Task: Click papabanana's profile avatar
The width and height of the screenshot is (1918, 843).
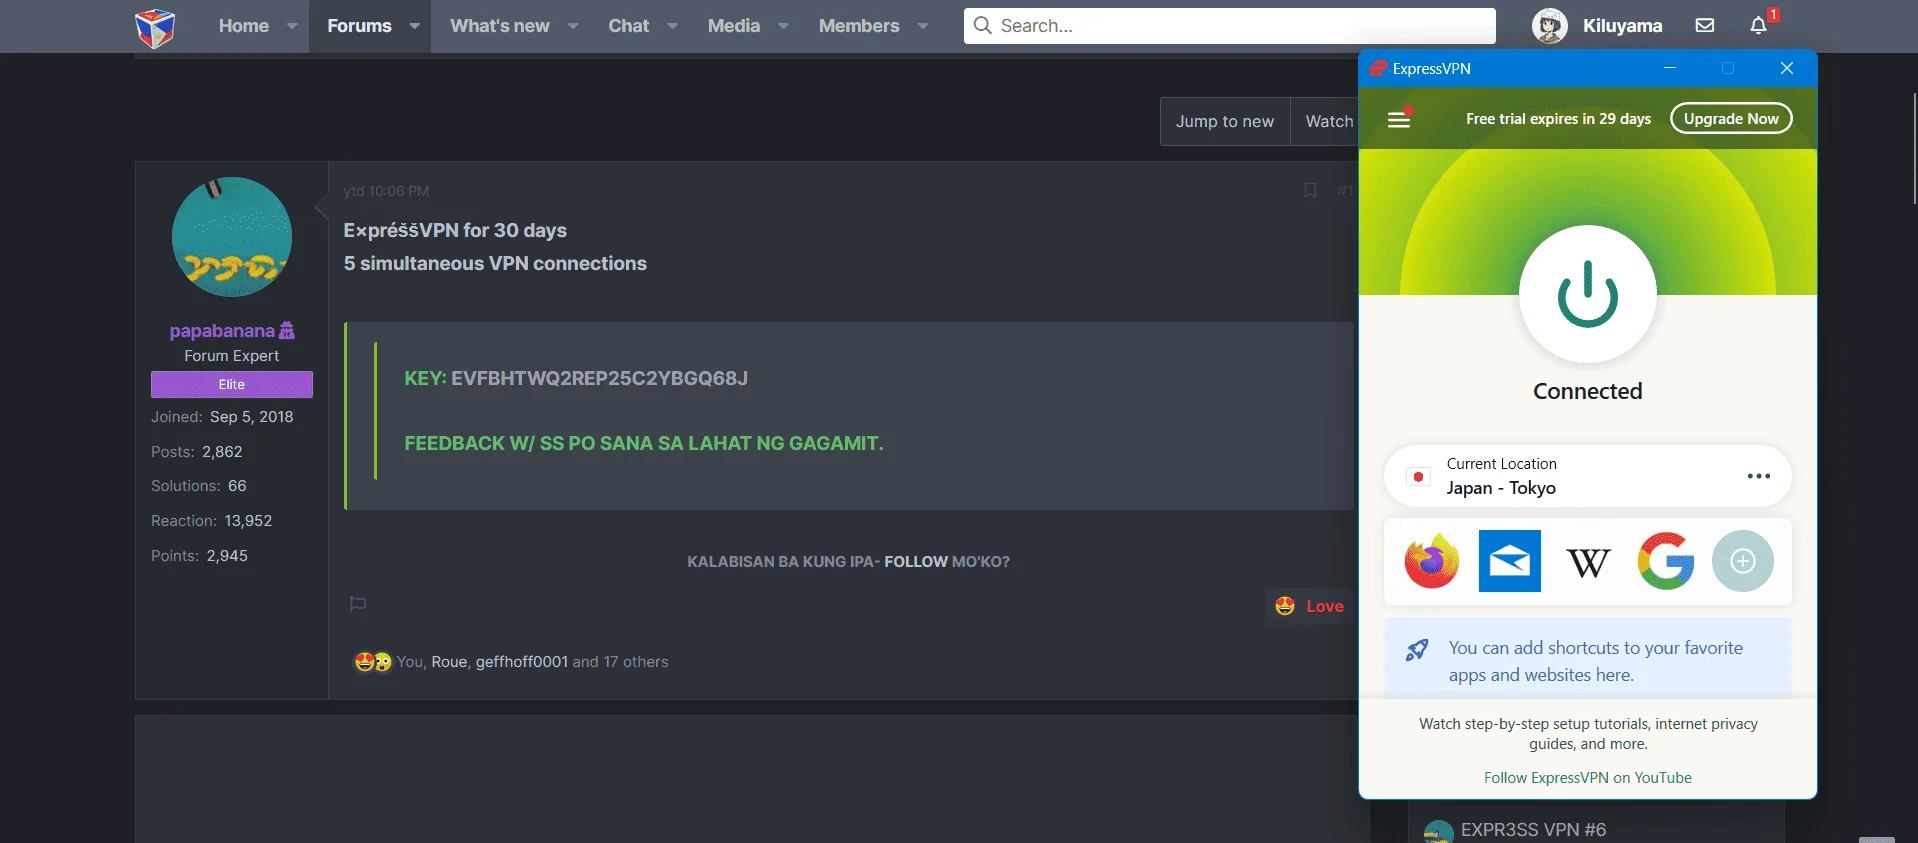Action: 232,237
